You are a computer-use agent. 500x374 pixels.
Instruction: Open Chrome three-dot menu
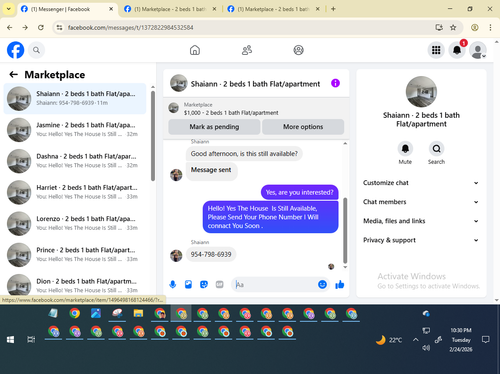tap(490, 27)
